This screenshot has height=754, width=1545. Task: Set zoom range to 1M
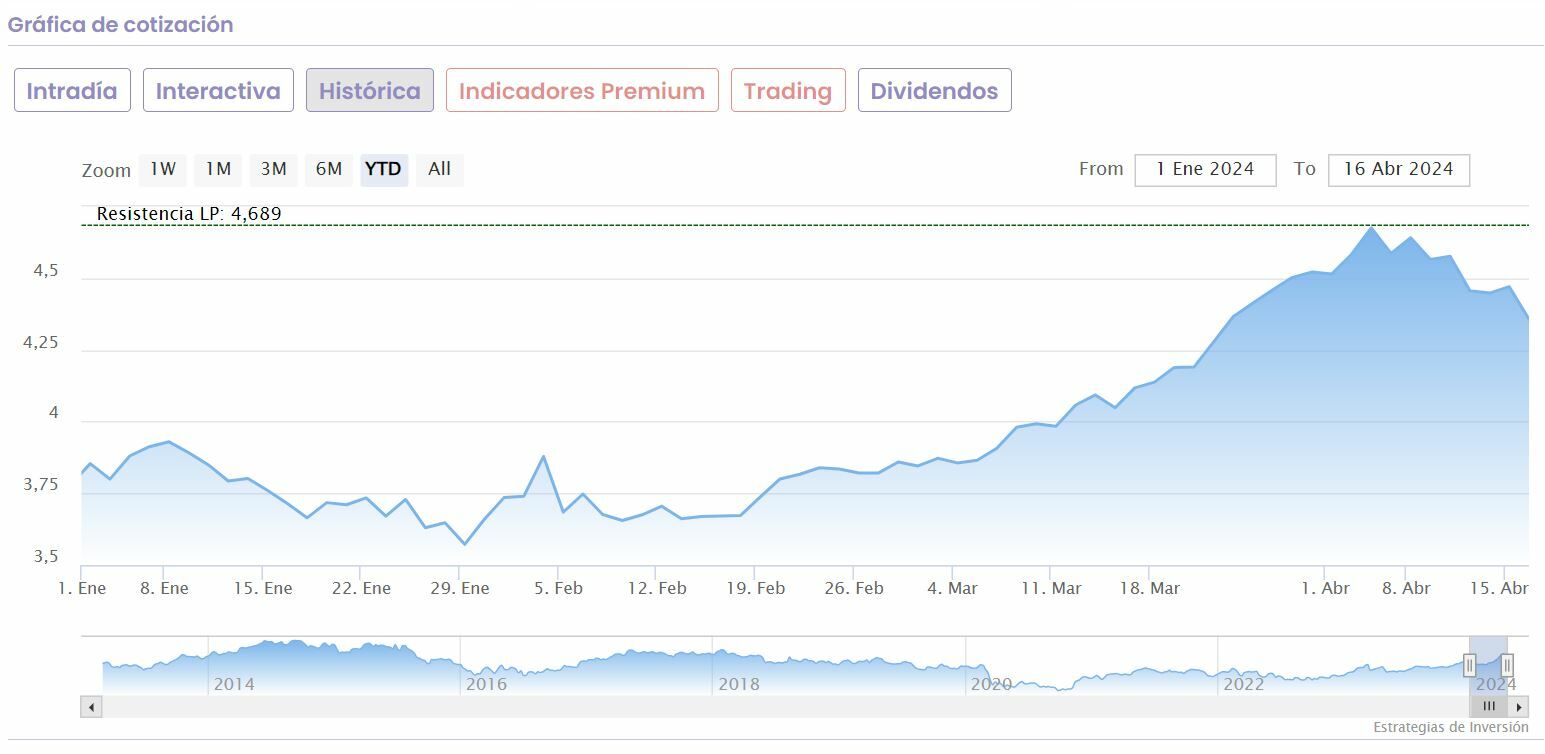218,170
